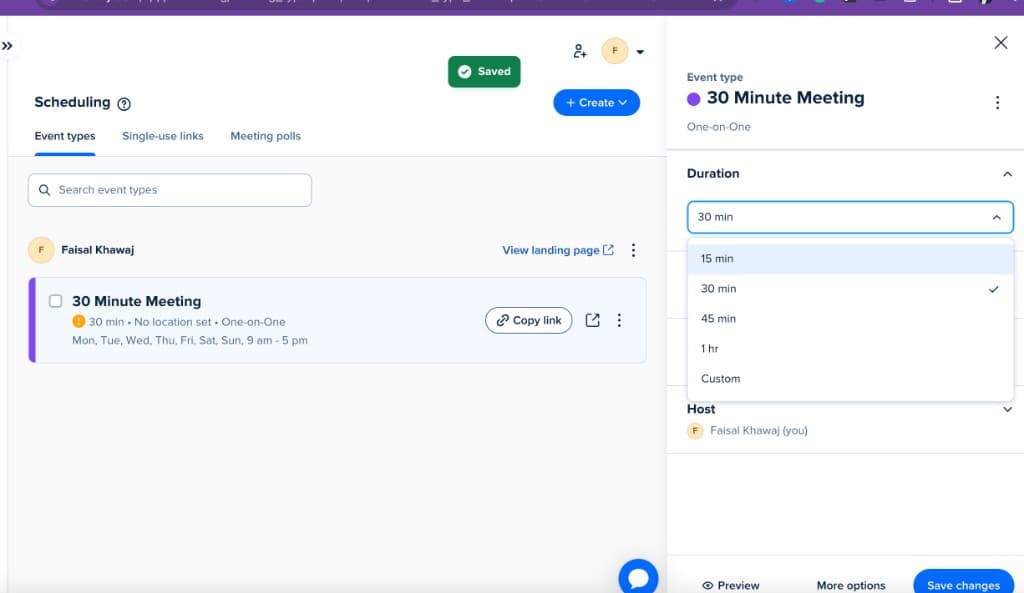
Task: Focus the Search event types field
Action: click(170, 190)
